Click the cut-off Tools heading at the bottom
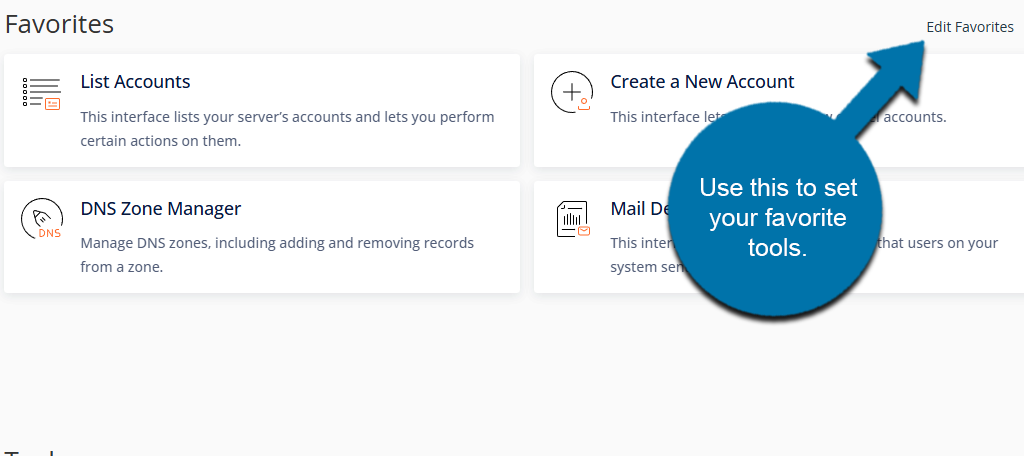Screen dimensions: 1024x456 point(30,452)
